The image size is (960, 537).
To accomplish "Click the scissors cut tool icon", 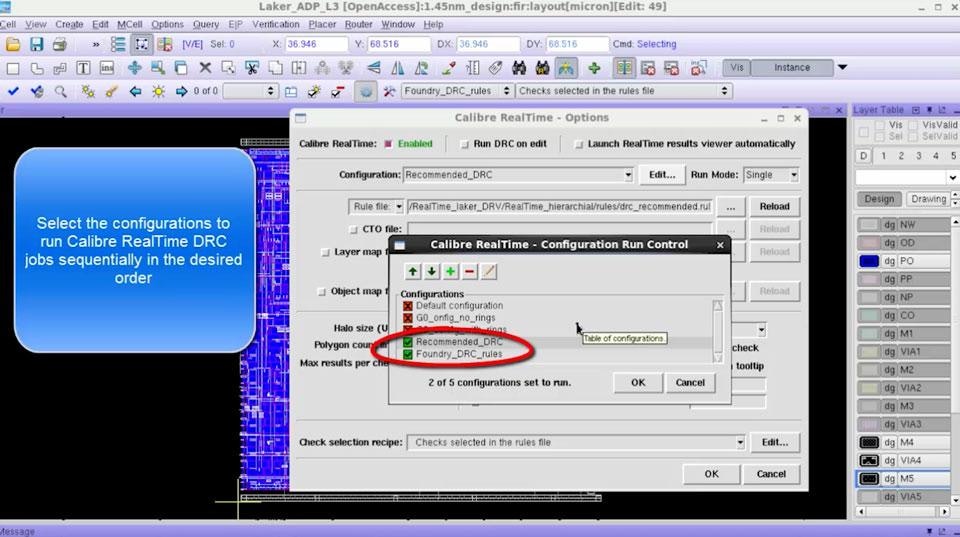I will (252, 68).
